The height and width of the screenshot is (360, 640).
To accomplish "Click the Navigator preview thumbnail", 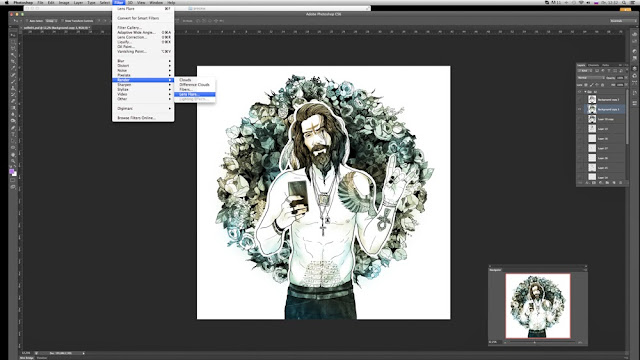I will (538, 306).
